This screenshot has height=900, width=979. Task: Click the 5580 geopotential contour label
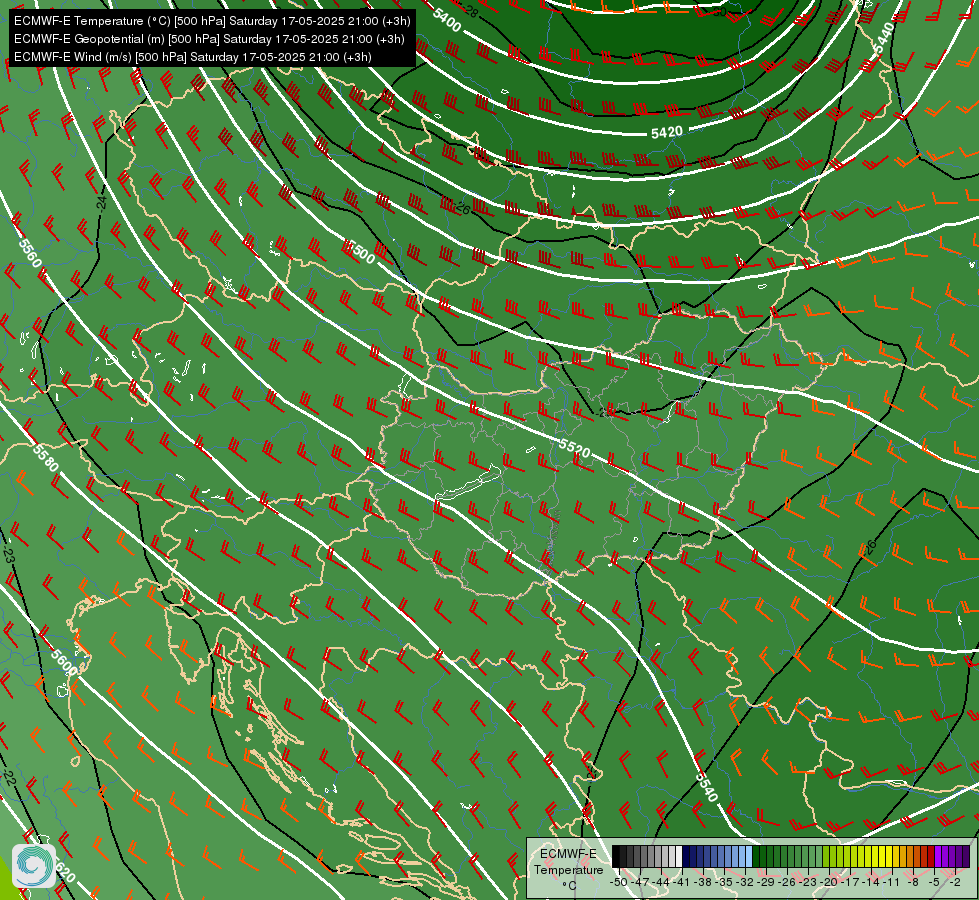[46, 457]
